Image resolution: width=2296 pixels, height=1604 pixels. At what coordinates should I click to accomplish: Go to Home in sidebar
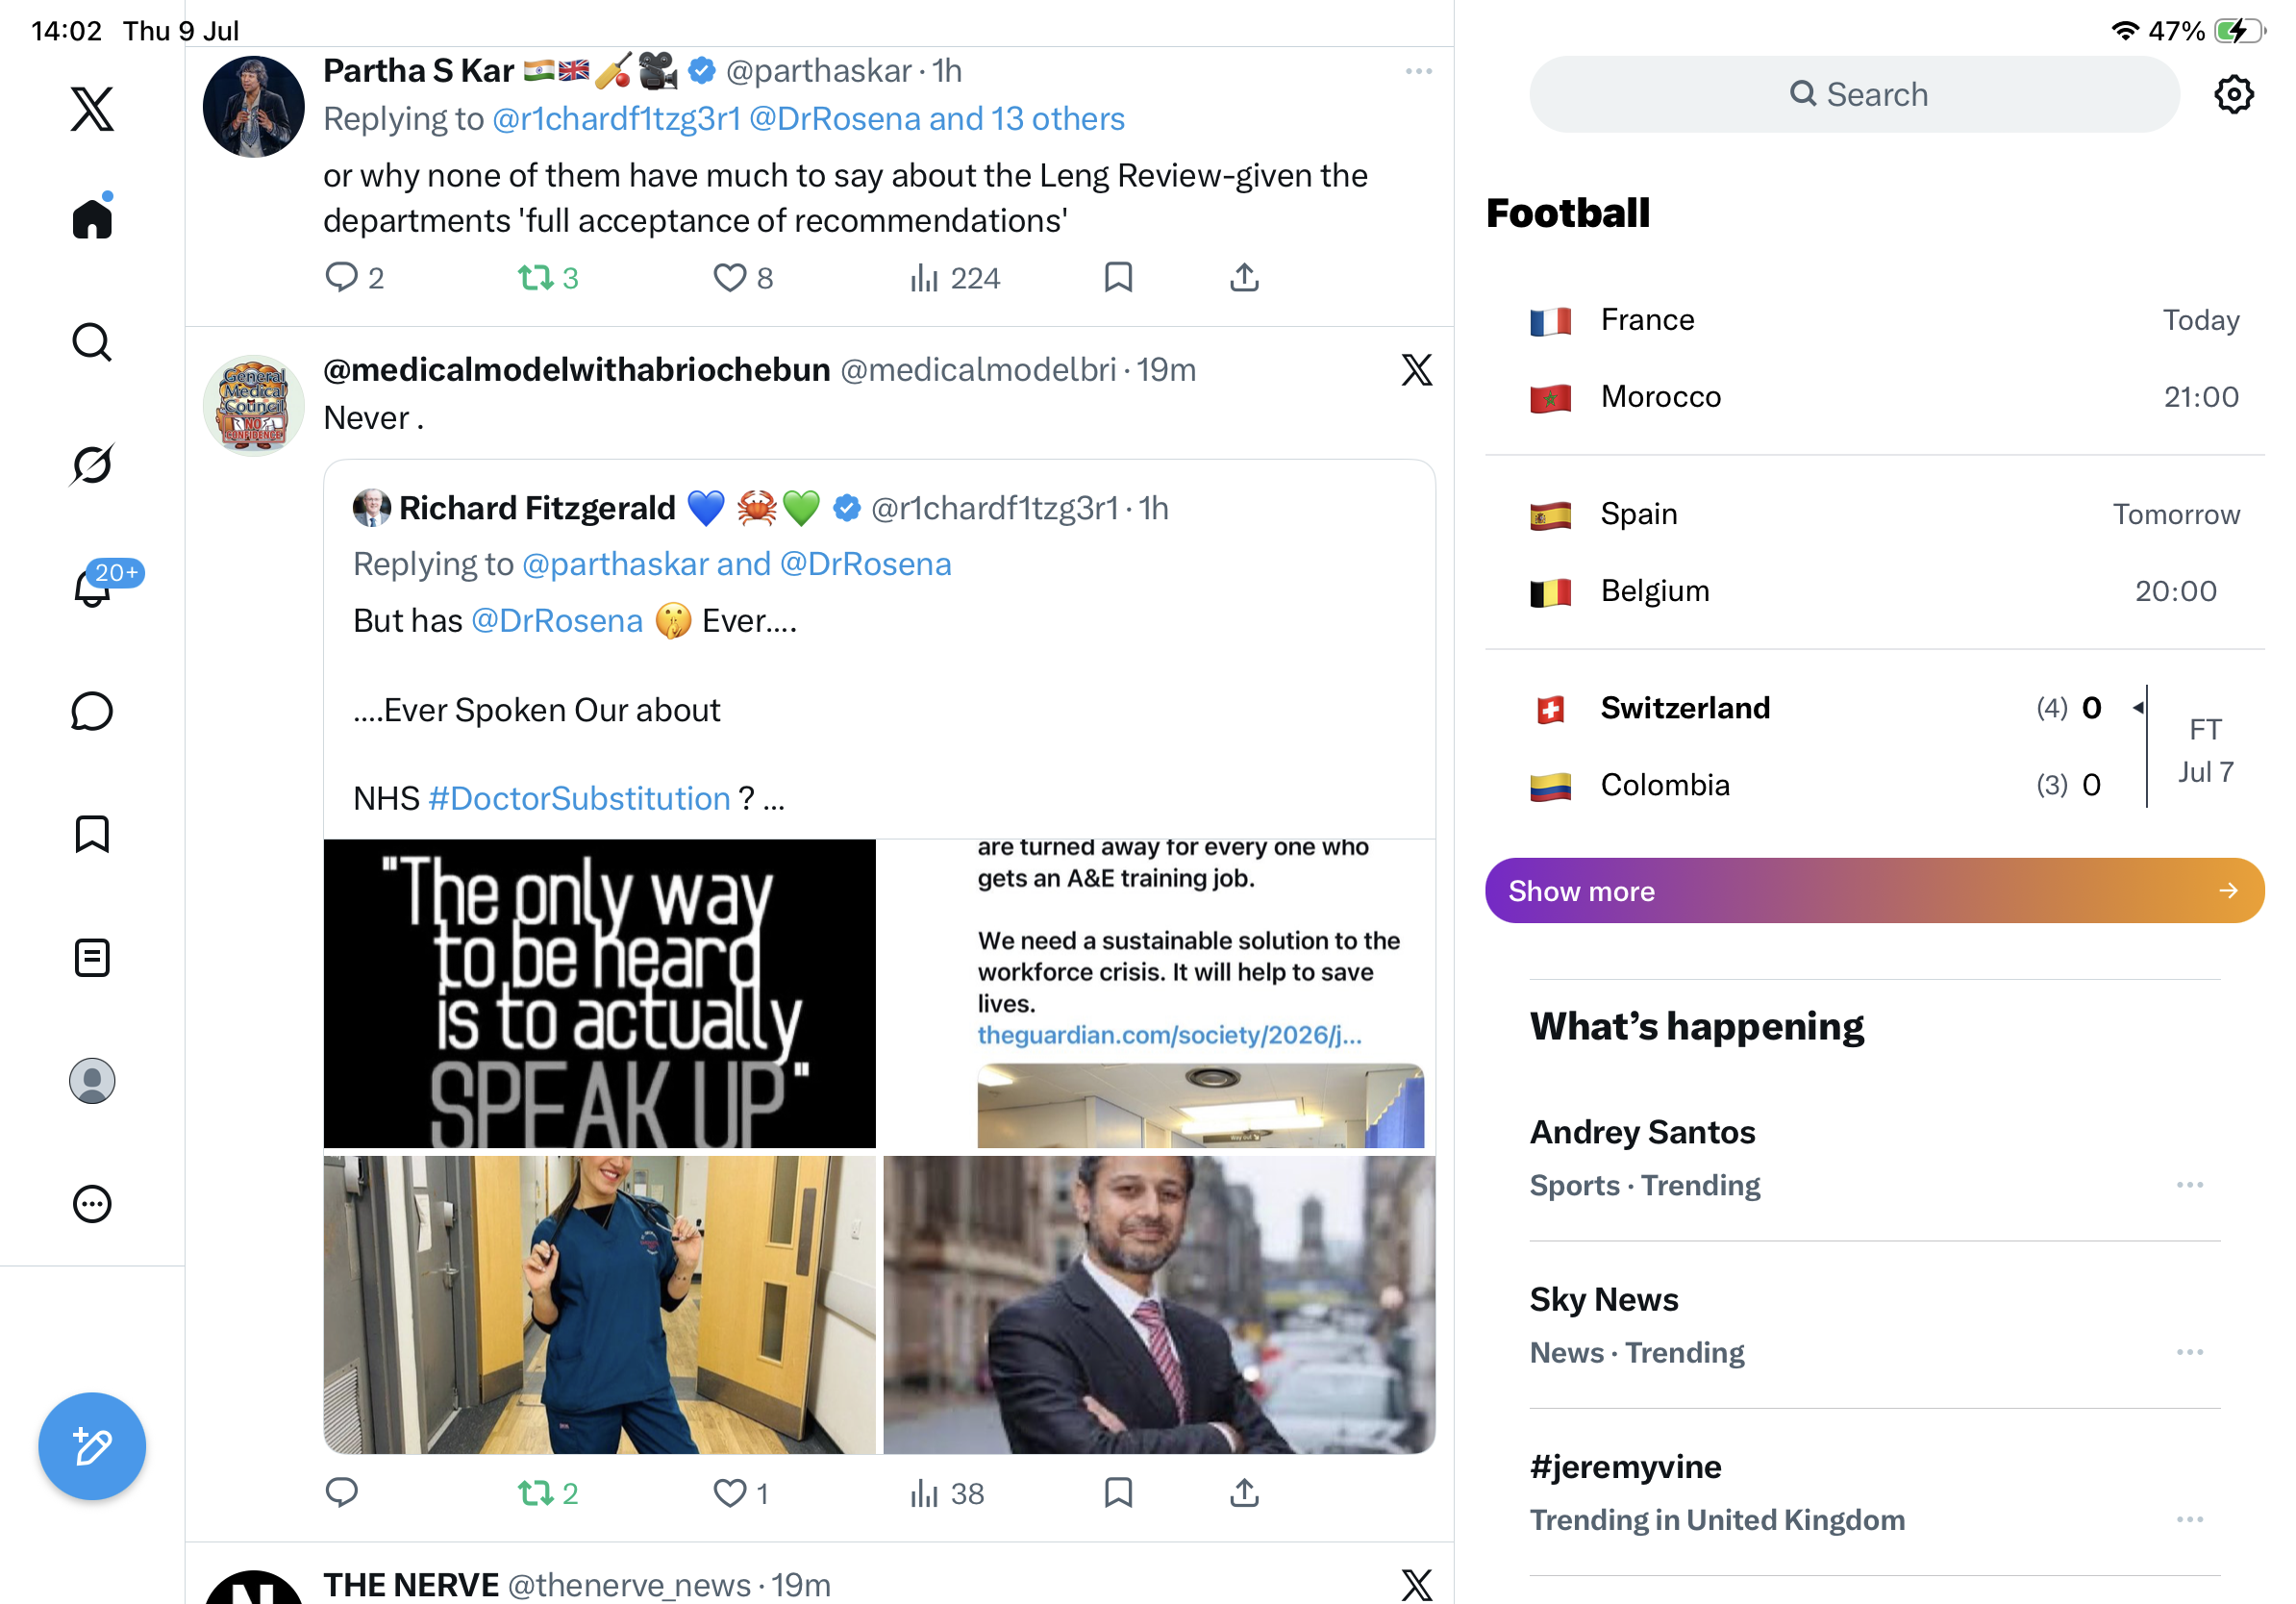pyautogui.click(x=92, y=216)
